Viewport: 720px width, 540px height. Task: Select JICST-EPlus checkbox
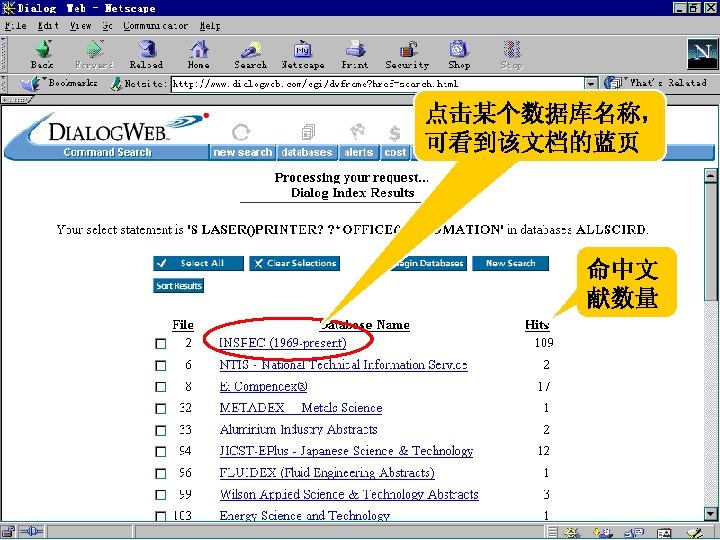161,452
